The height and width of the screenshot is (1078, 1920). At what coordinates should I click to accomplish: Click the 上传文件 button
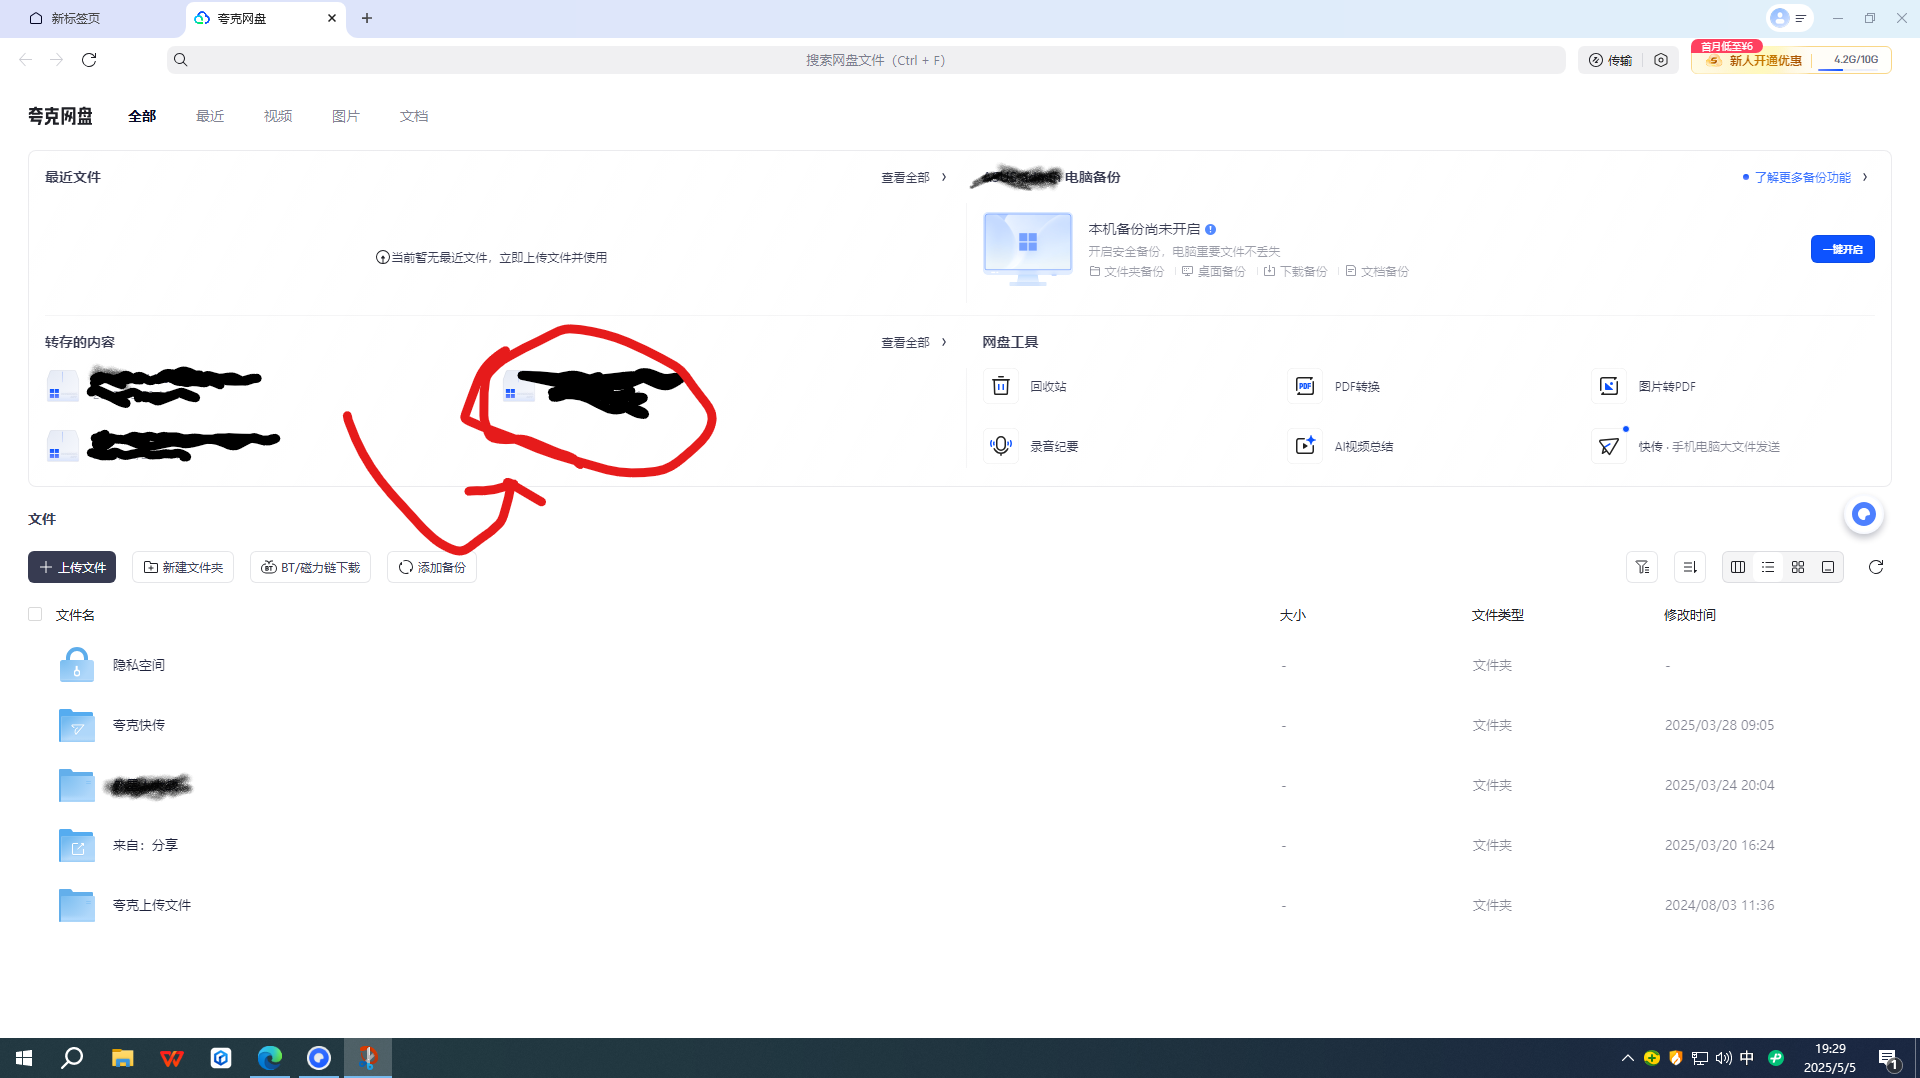[72, 567]
